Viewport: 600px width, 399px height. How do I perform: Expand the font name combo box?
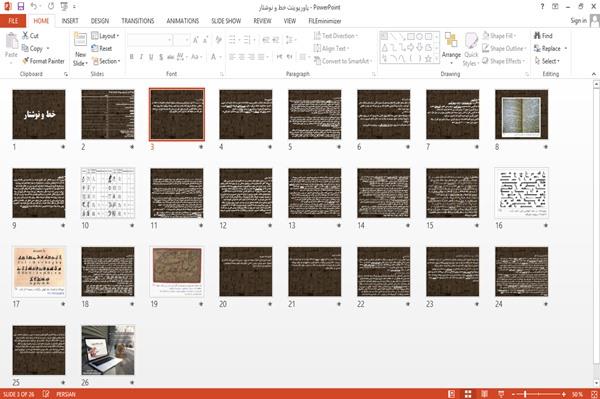point(169,40)
